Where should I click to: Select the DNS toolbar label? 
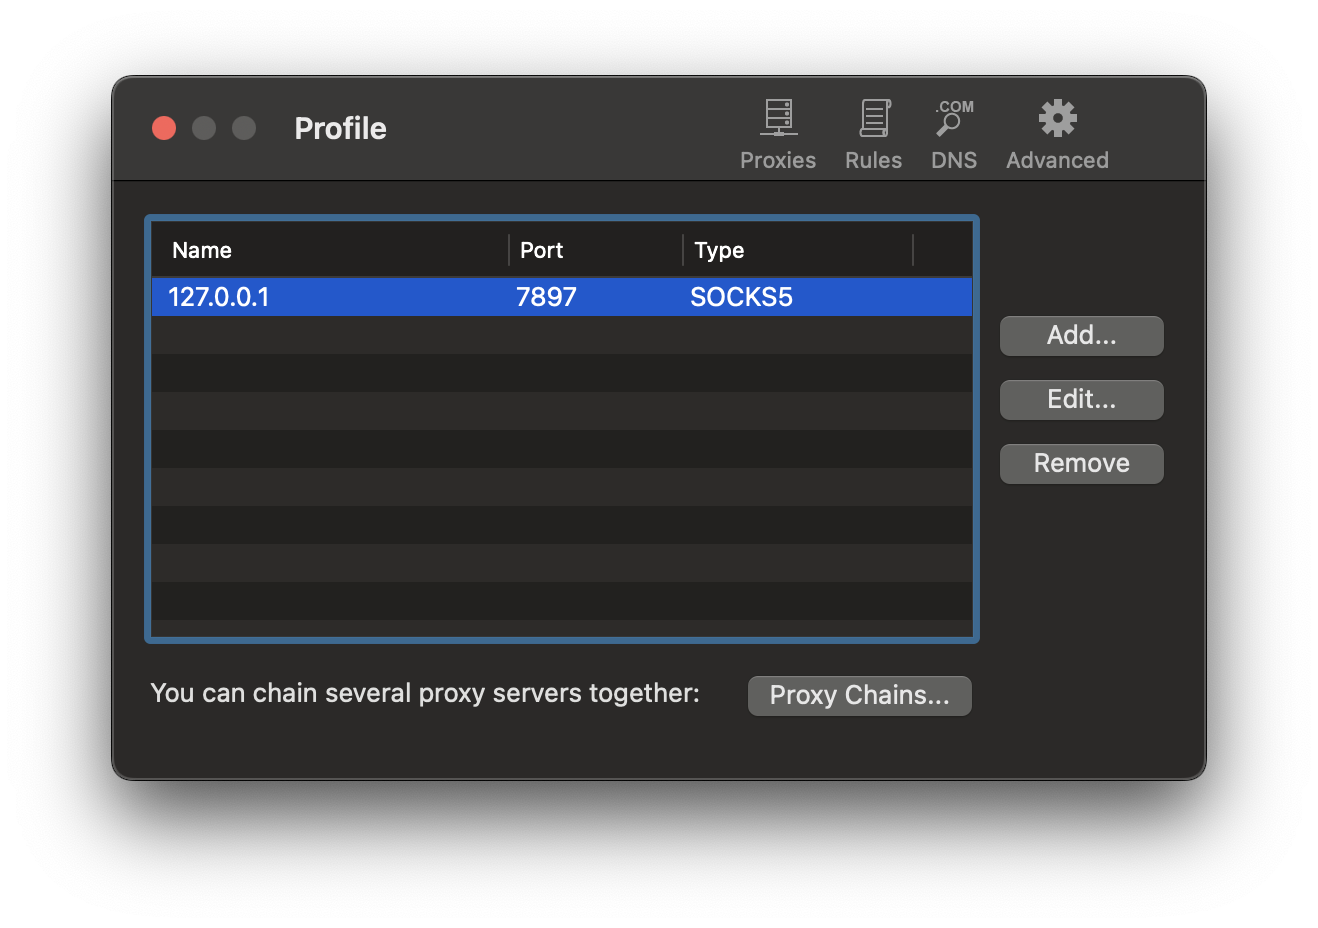click(952, 160)
